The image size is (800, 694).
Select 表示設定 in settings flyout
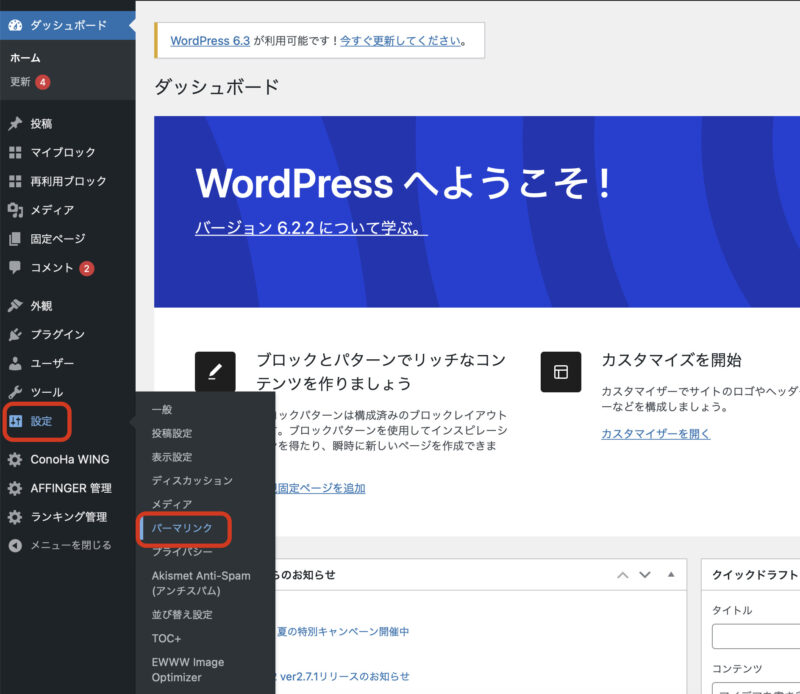pyautogui.click(x=171, y=457)
